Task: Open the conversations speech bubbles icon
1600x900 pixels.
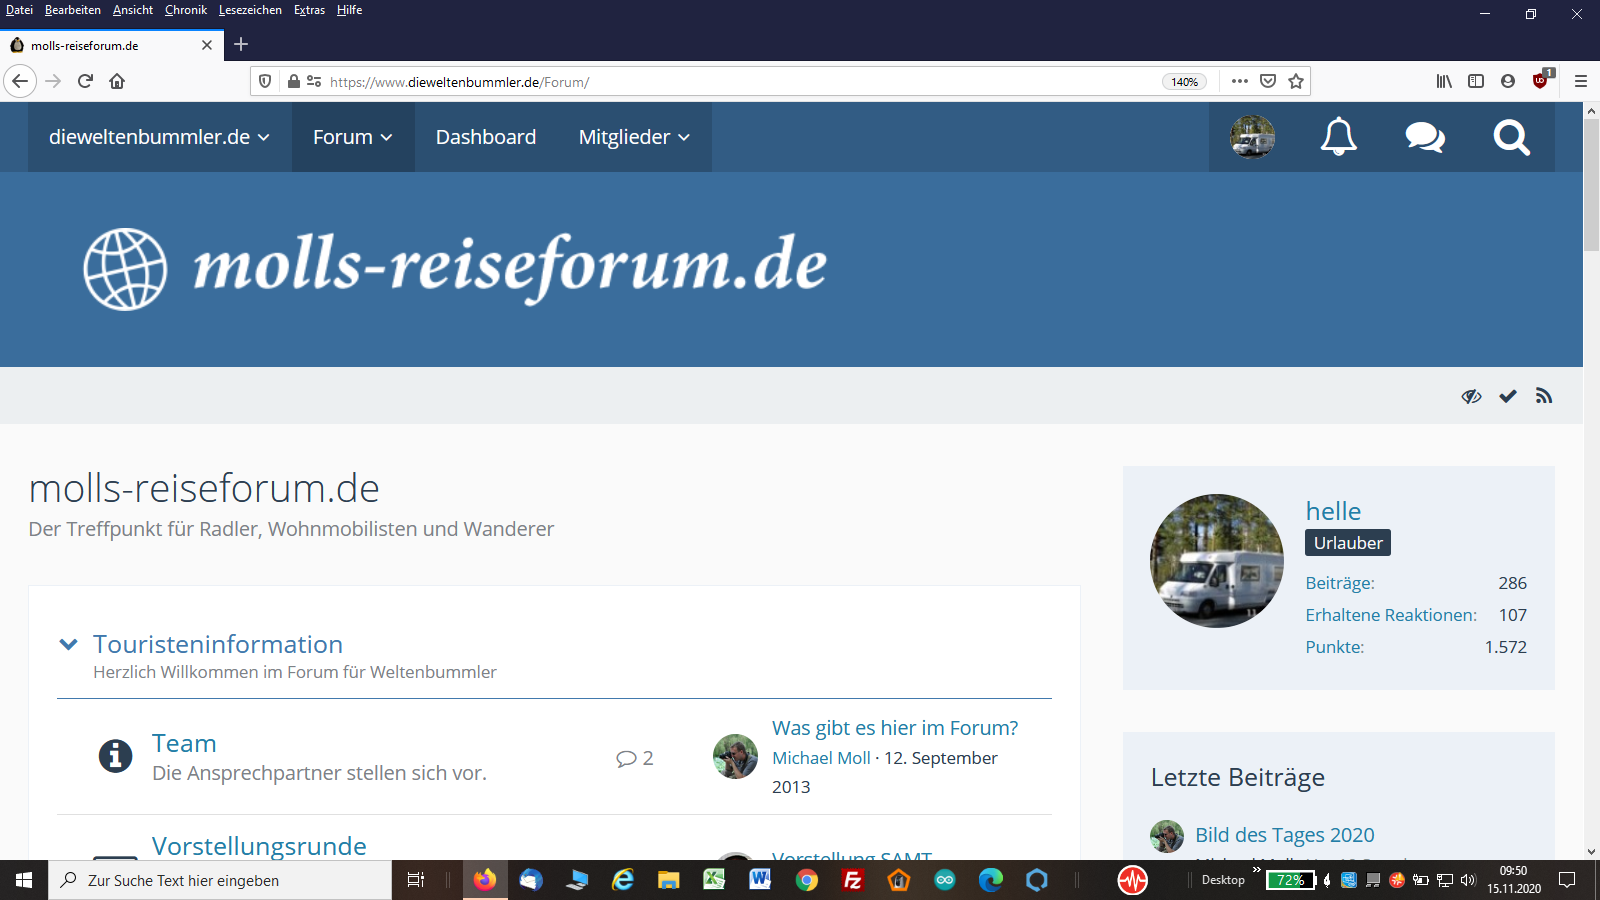Action: [x=1424, y=137]
